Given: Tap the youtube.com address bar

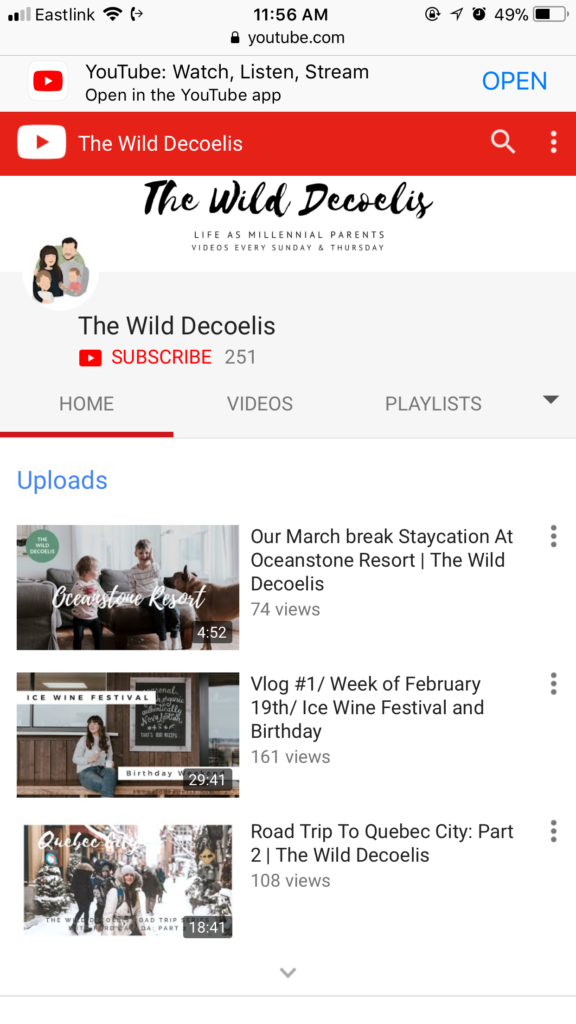Looking at the screenshot, I should [x=288, y=38].
